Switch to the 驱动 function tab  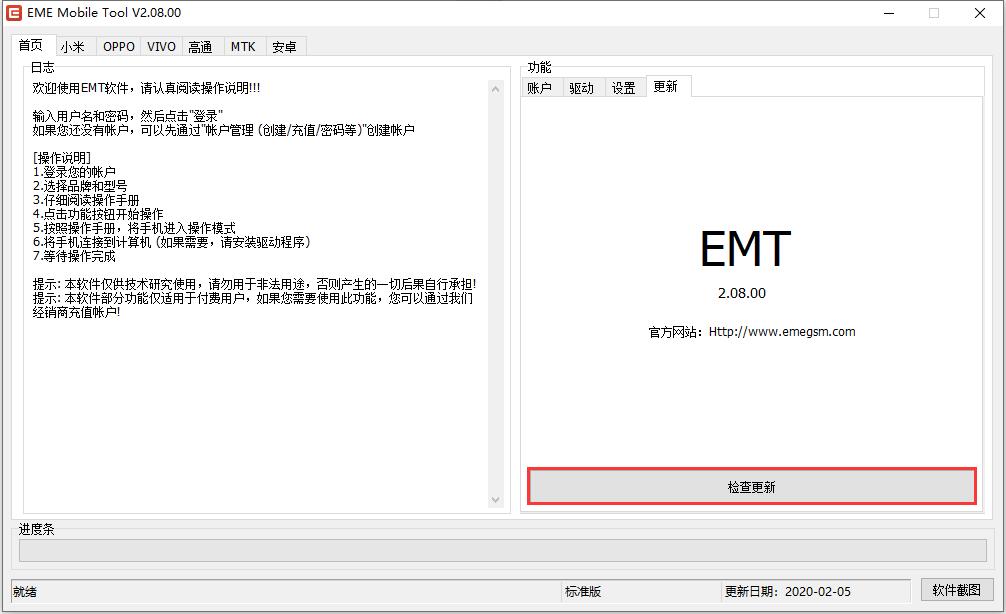[581, 88]
